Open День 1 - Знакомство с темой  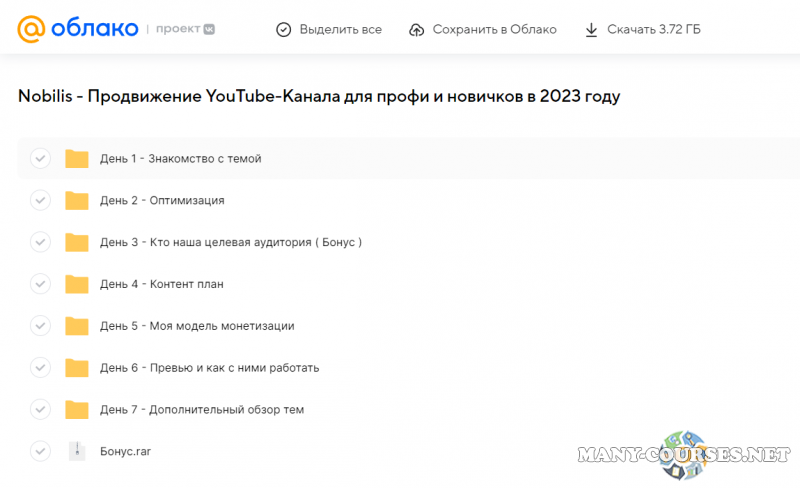coord(180,158)
